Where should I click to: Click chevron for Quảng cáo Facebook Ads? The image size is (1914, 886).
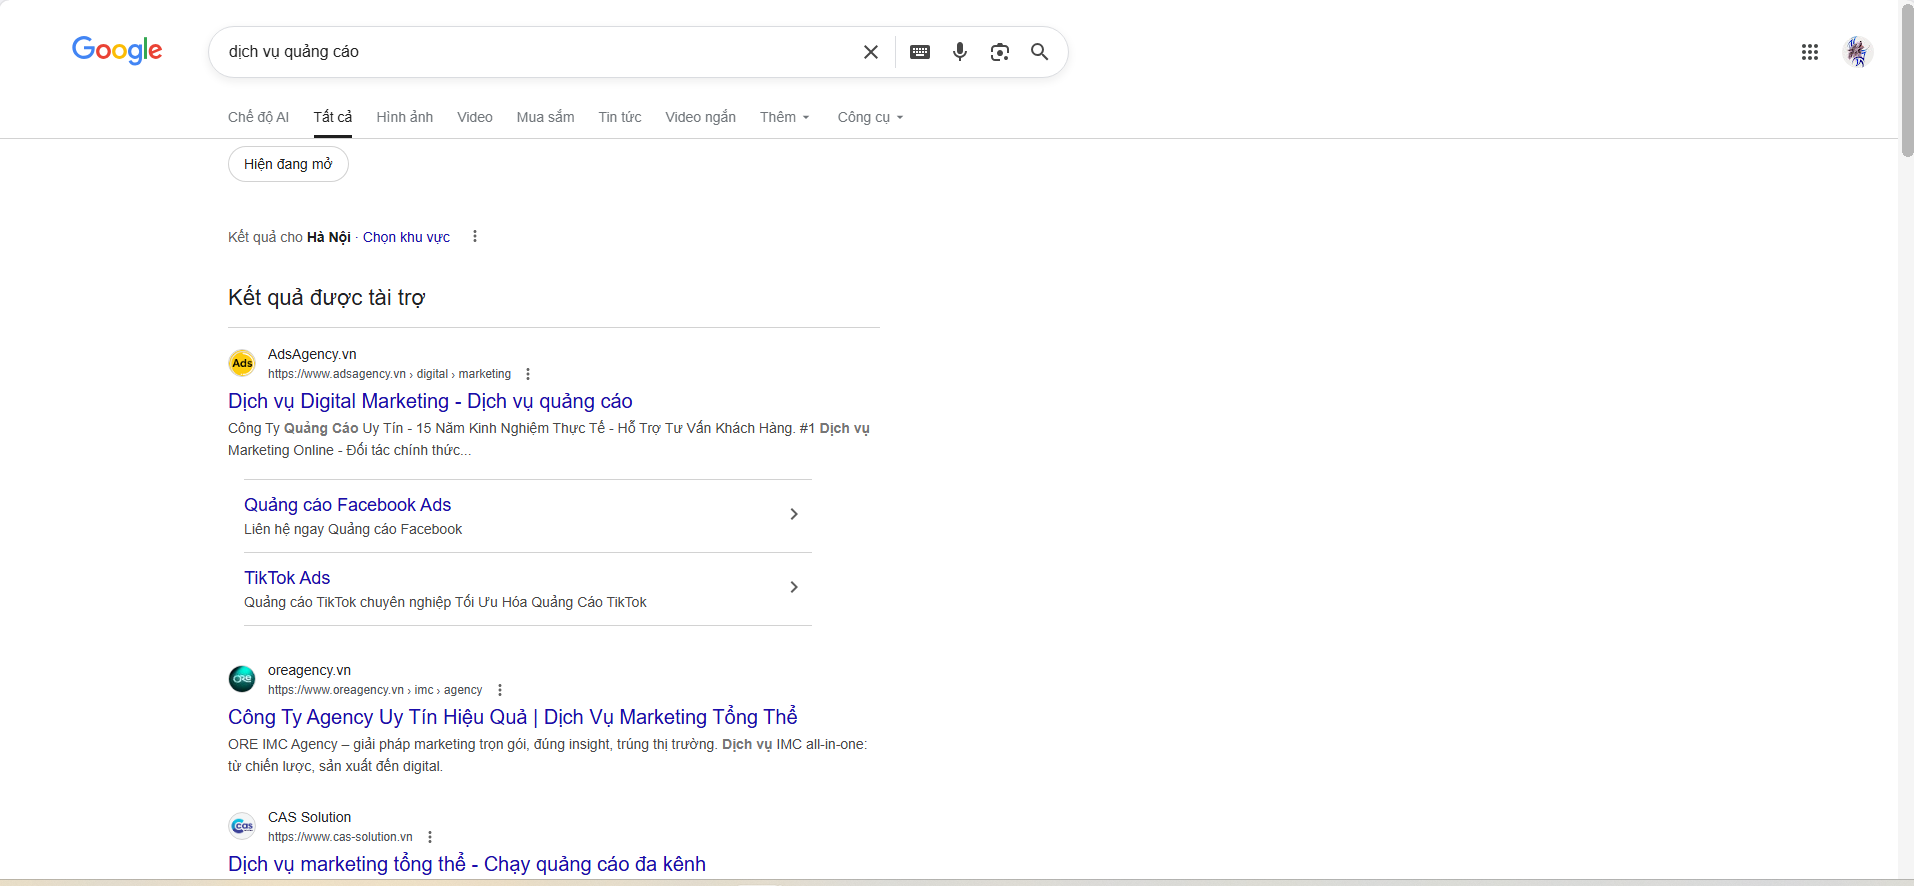[x=794, y=514]
